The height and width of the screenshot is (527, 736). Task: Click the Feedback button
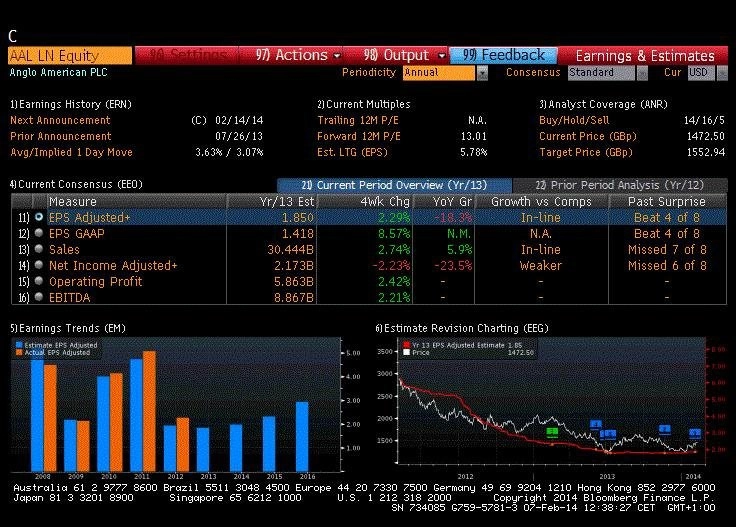click(x=503, y=55)
